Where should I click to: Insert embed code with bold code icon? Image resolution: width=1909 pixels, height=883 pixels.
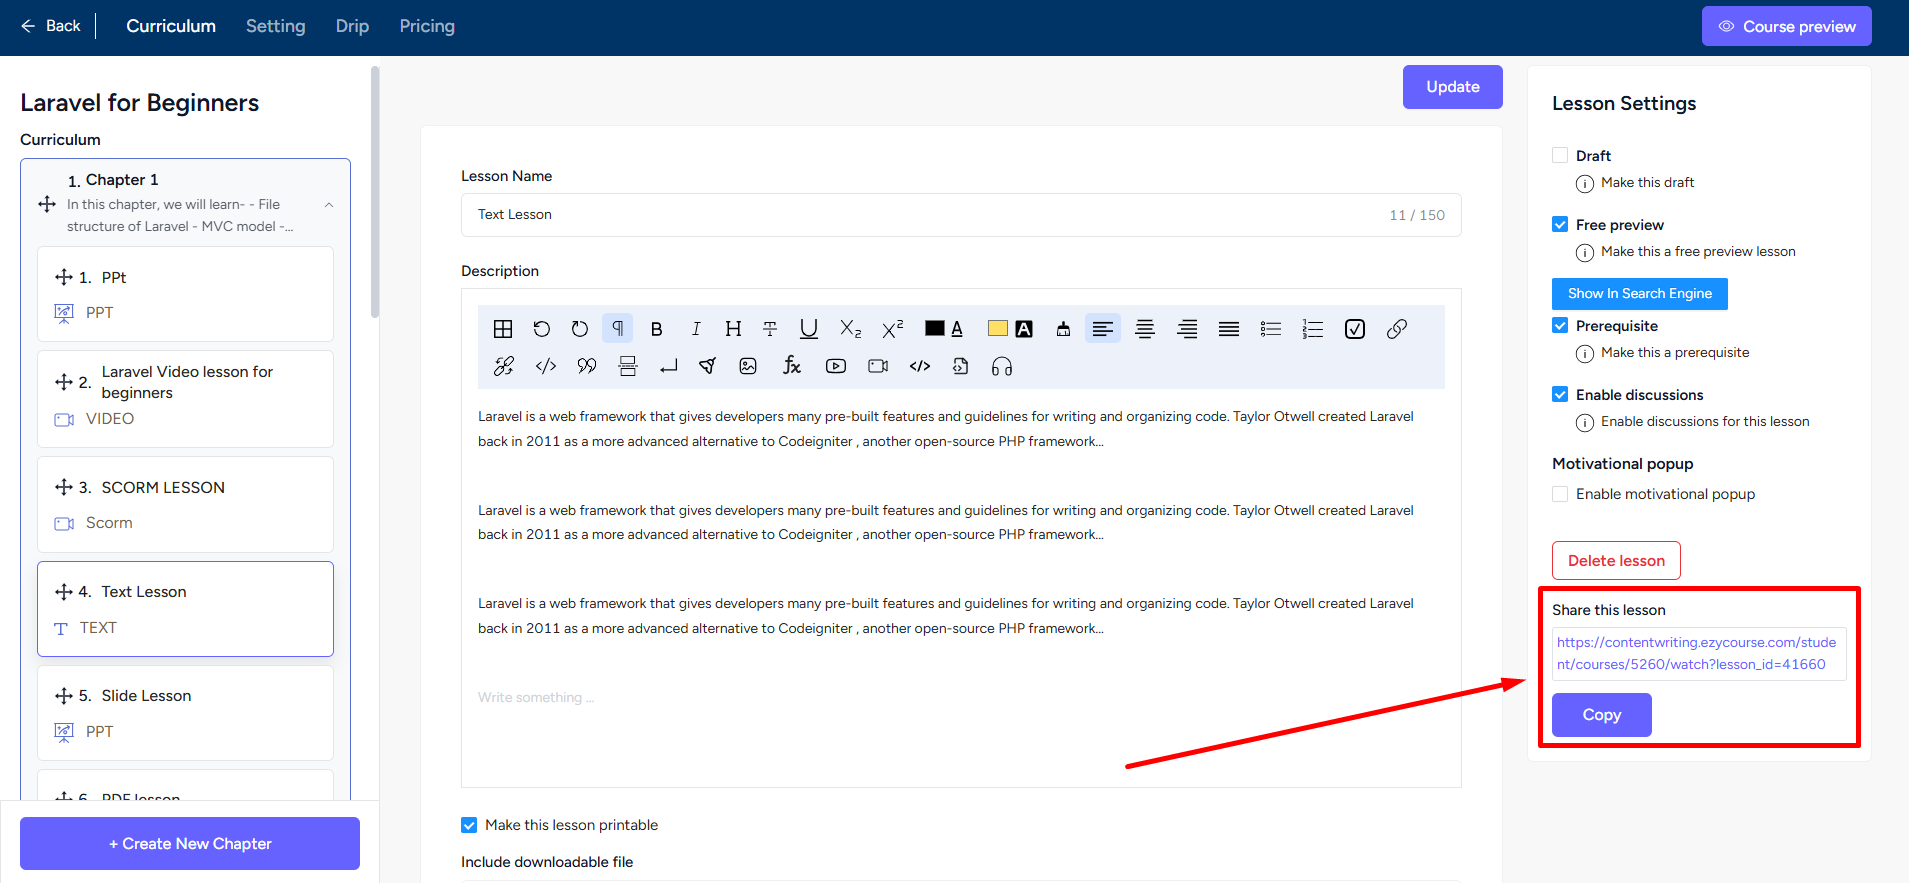(920, 366)
